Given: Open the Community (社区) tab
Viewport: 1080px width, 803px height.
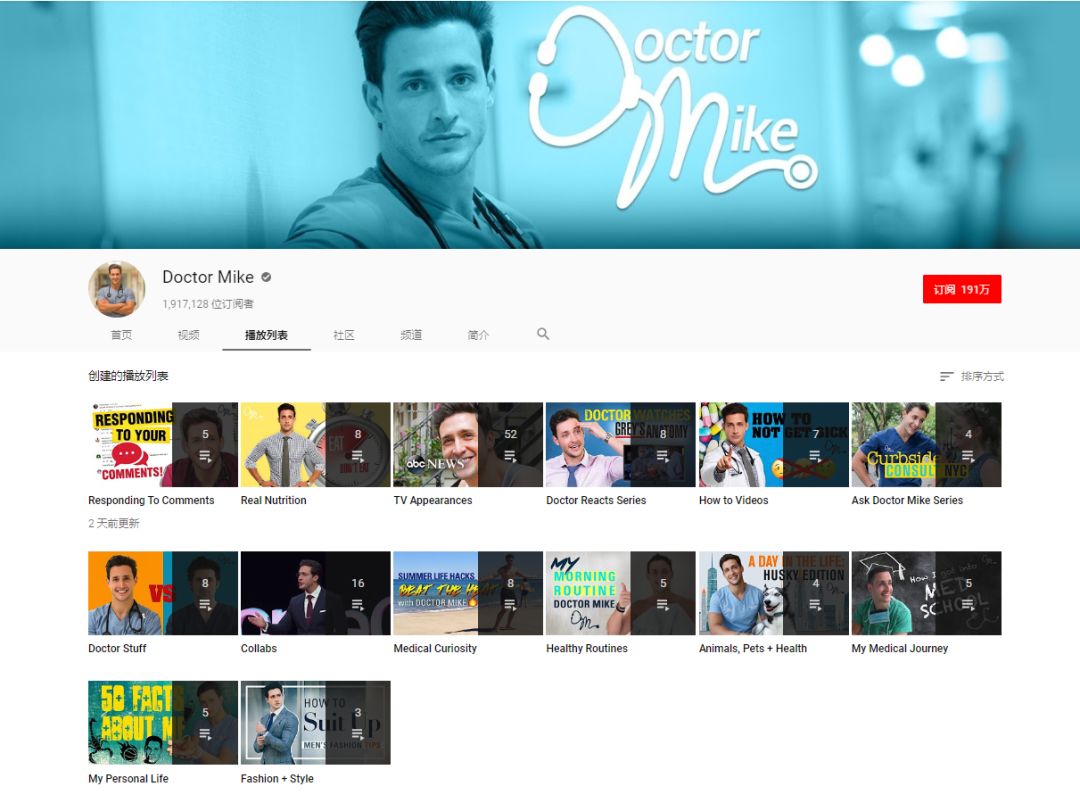Looking at the screenshot, I should coord(344,335).
